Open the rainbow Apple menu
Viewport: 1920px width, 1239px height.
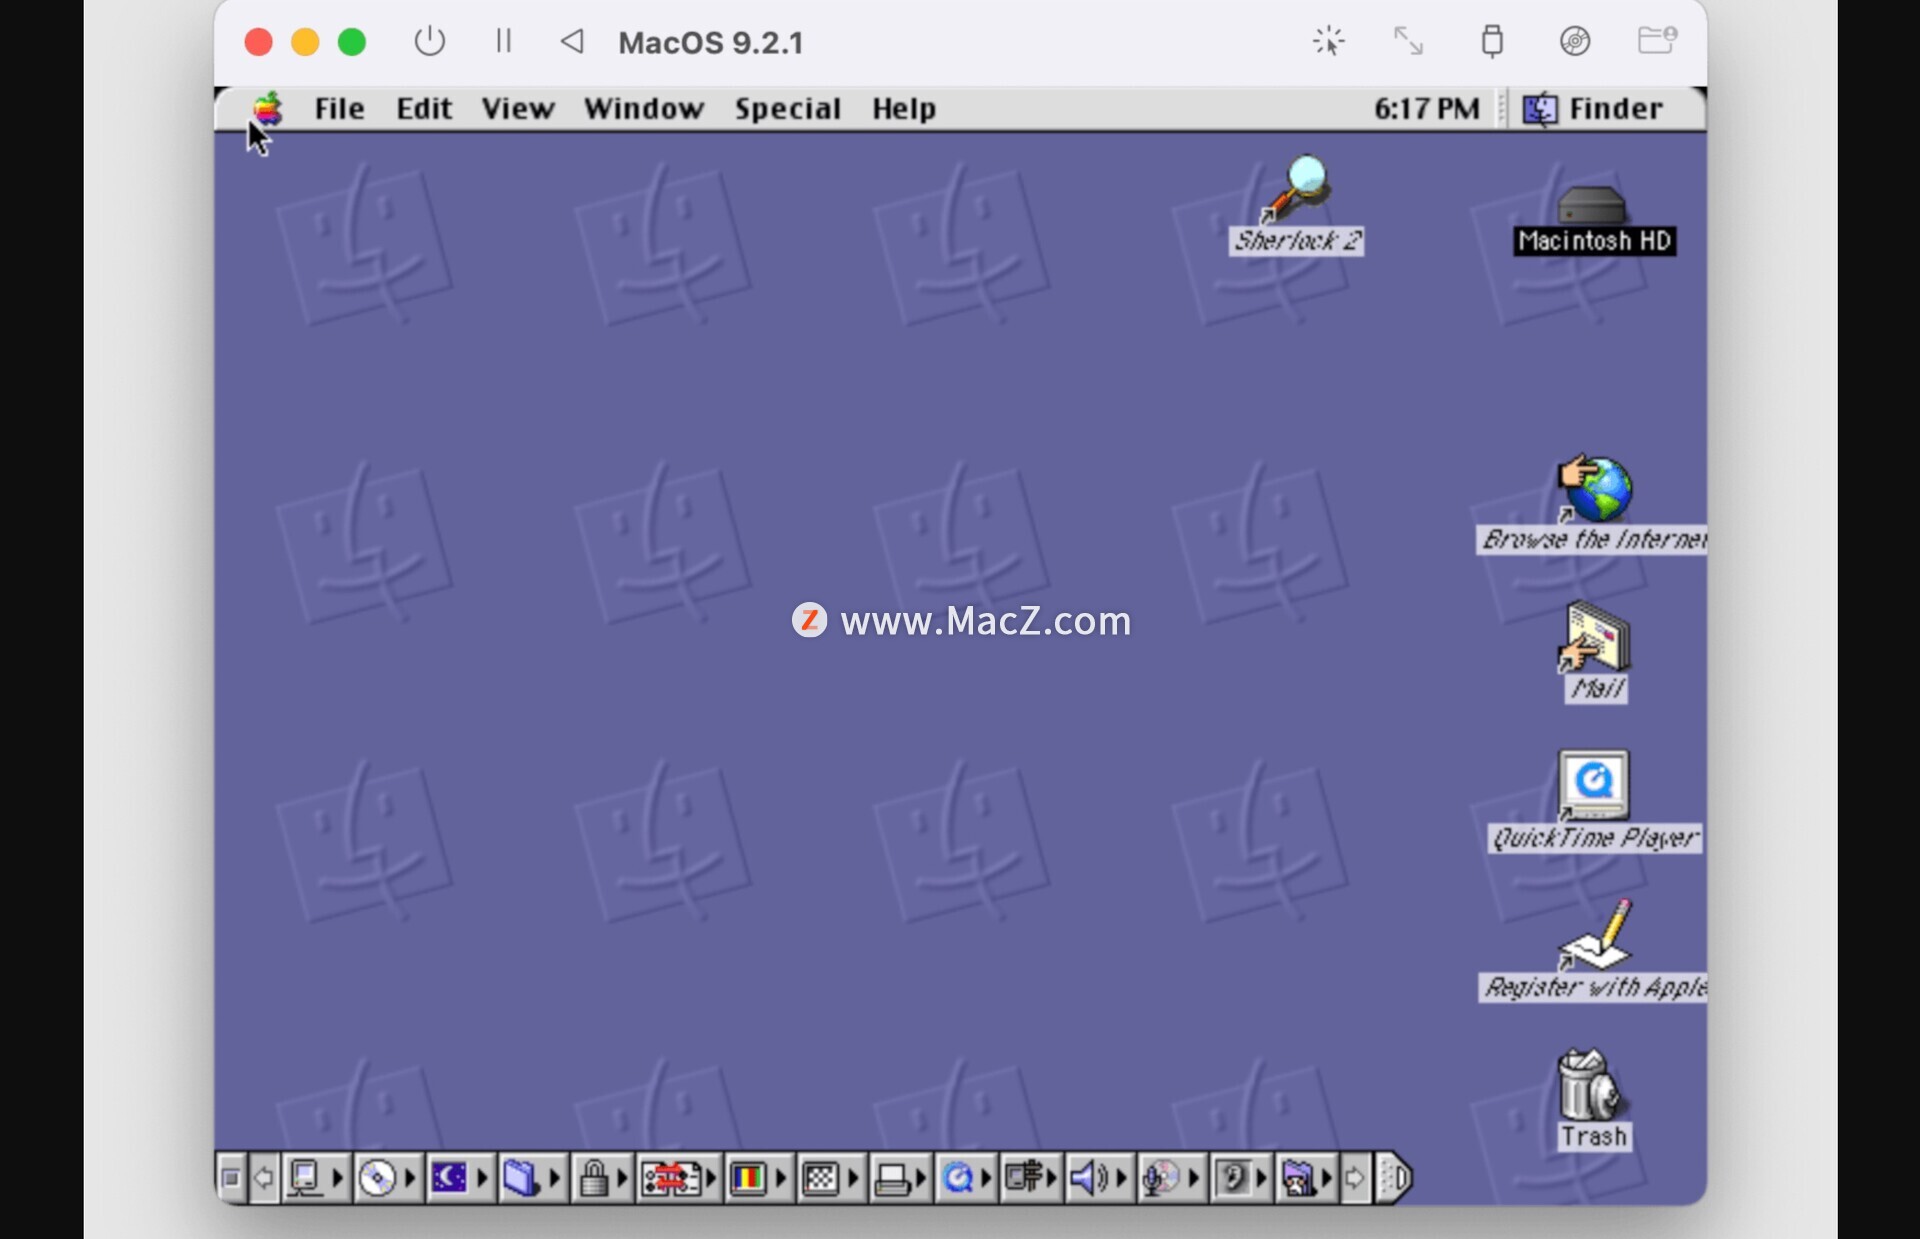pyautogui.click(x=267, y=108)
